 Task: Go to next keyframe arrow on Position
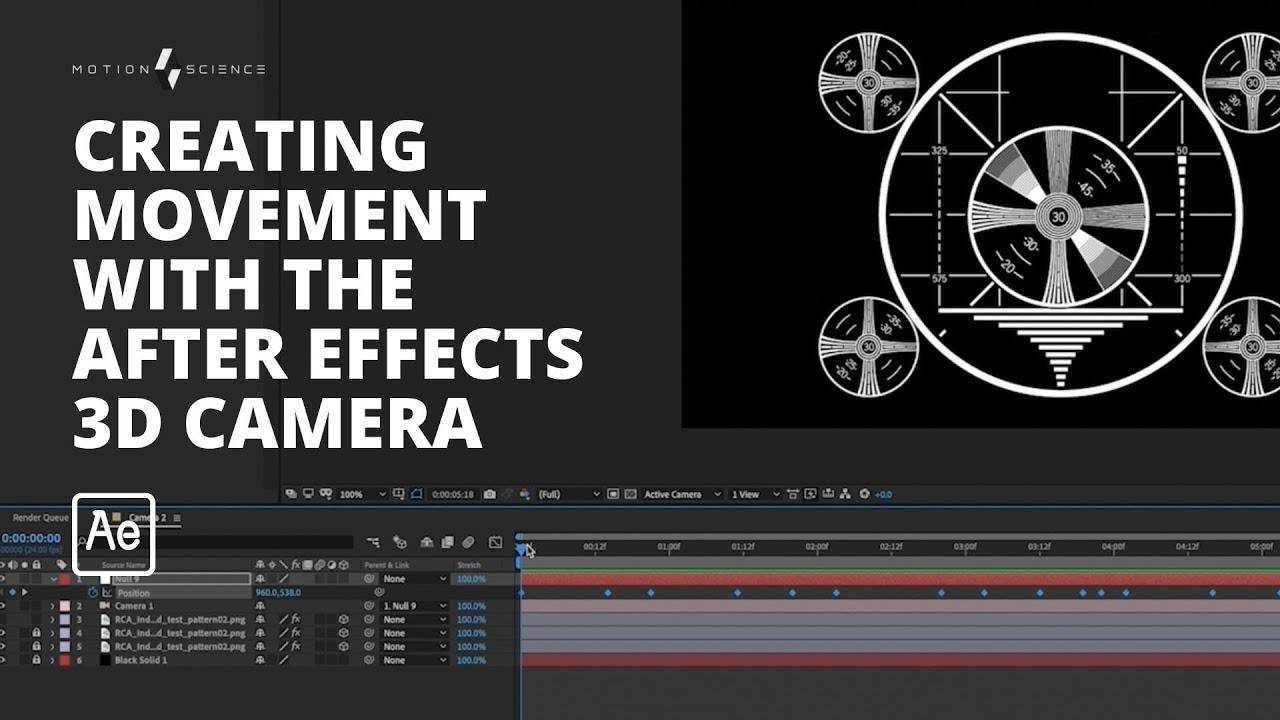(x=24, y=593)
